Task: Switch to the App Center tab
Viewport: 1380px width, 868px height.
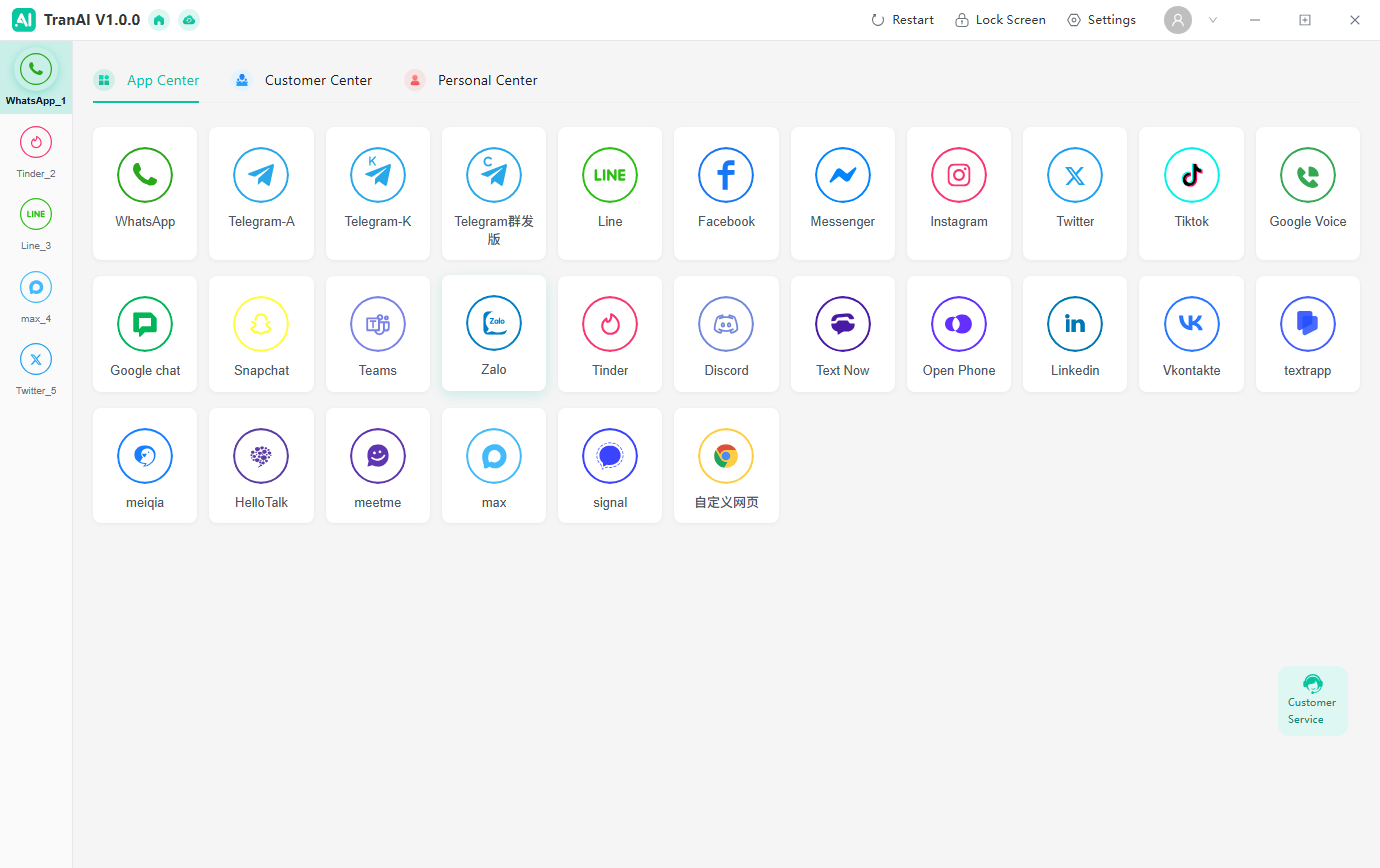Action: coord(146,80)
